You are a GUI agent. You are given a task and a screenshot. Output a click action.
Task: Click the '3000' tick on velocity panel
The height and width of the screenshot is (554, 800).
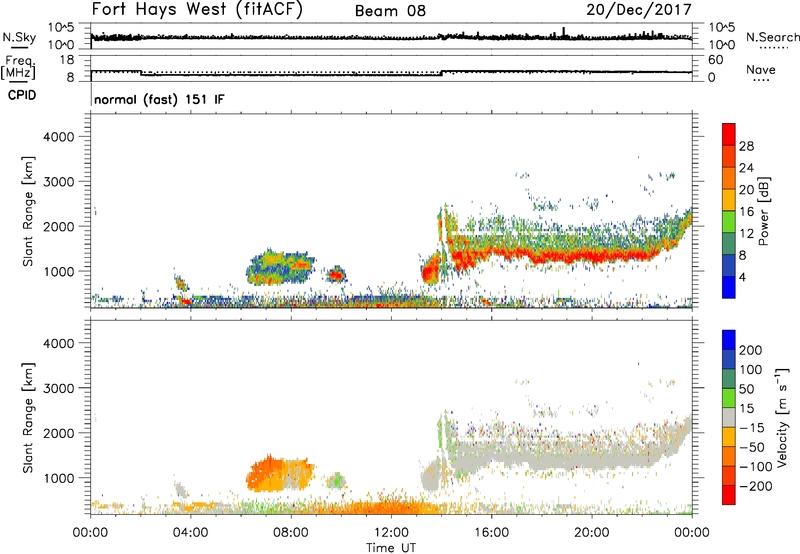pyautogui.click(x=58, y=388)
